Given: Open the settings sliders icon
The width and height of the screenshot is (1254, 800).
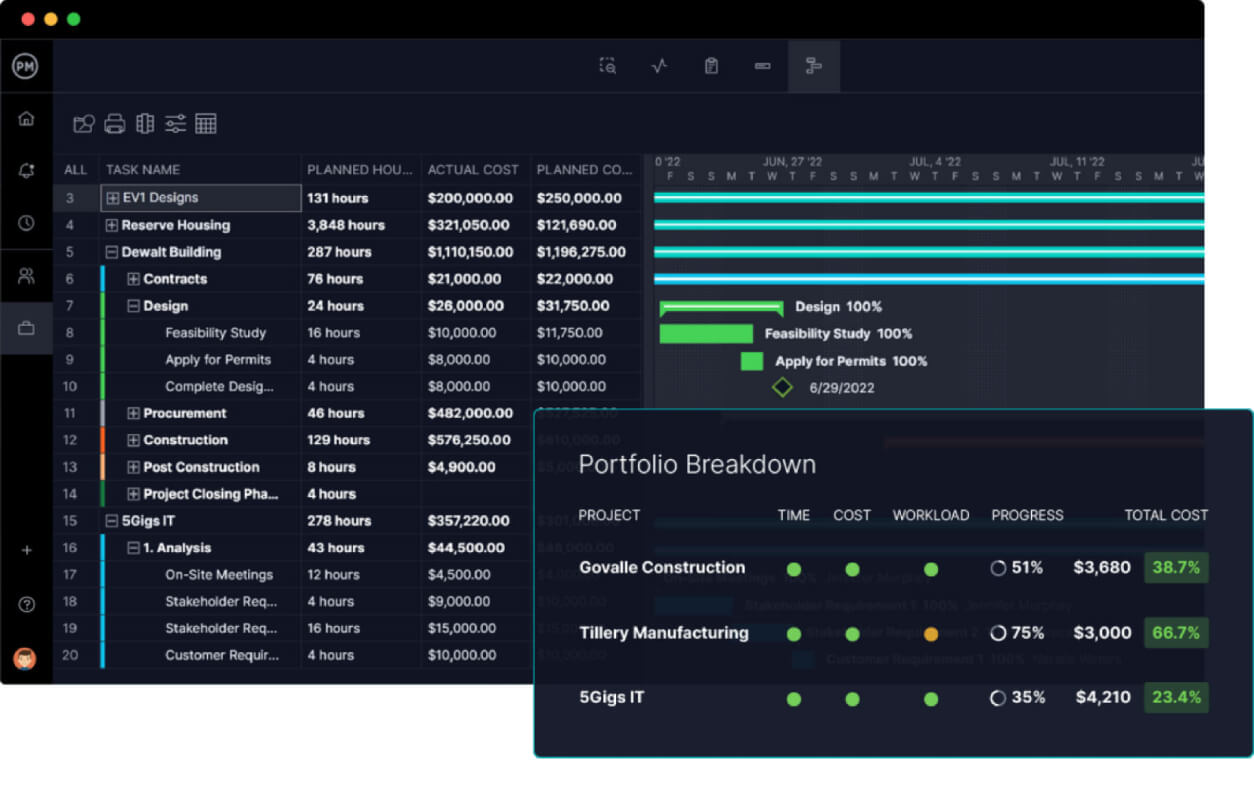Looking at the screenshot, I should click(176, 124).
